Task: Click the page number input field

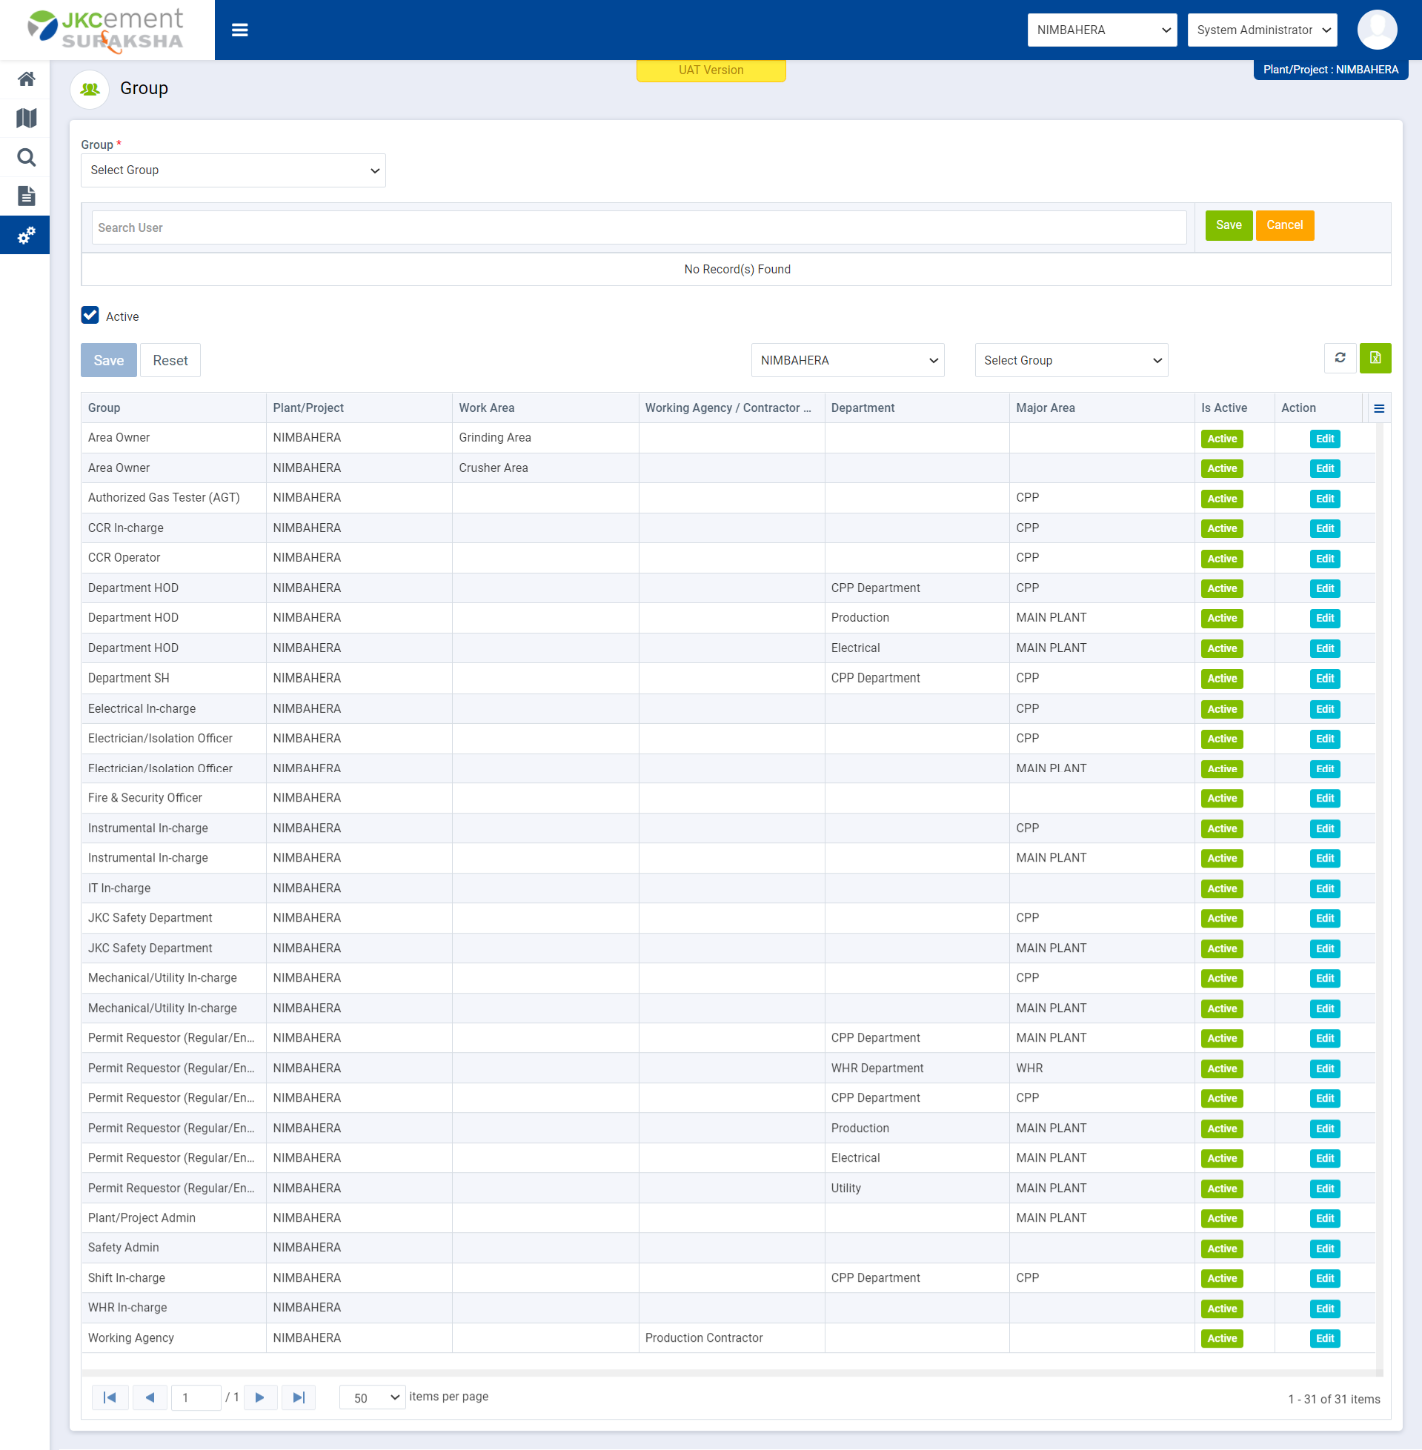Action: coord(196,1397)
